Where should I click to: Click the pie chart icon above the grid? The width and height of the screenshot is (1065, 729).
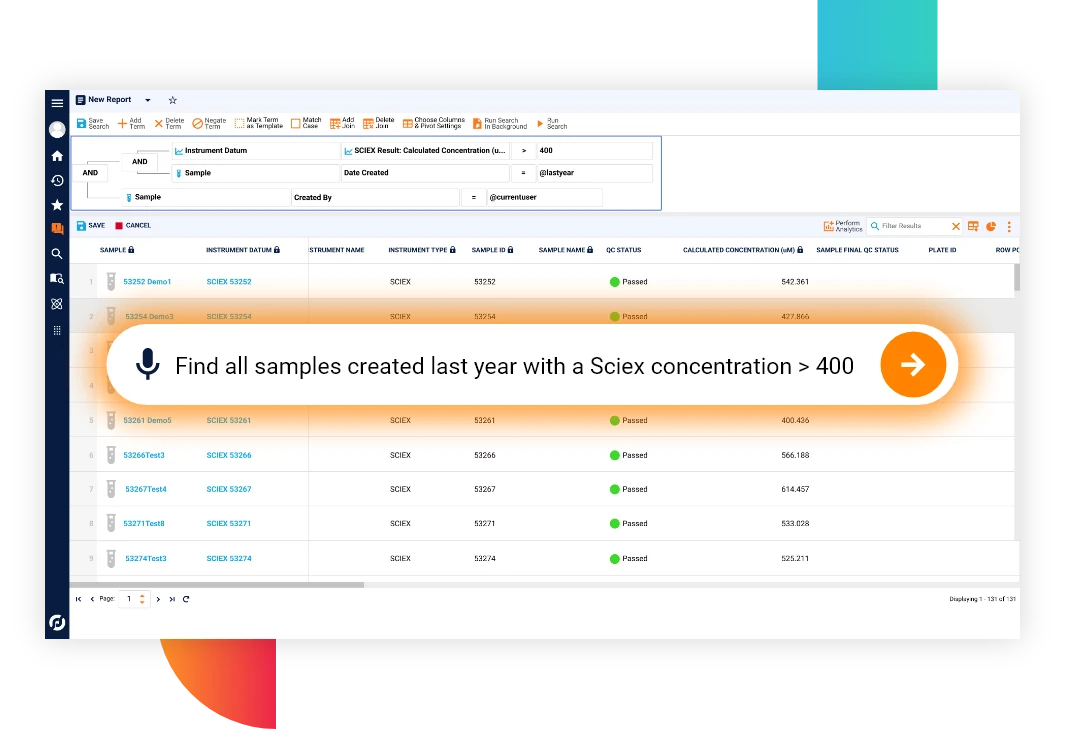coord(990,226)
